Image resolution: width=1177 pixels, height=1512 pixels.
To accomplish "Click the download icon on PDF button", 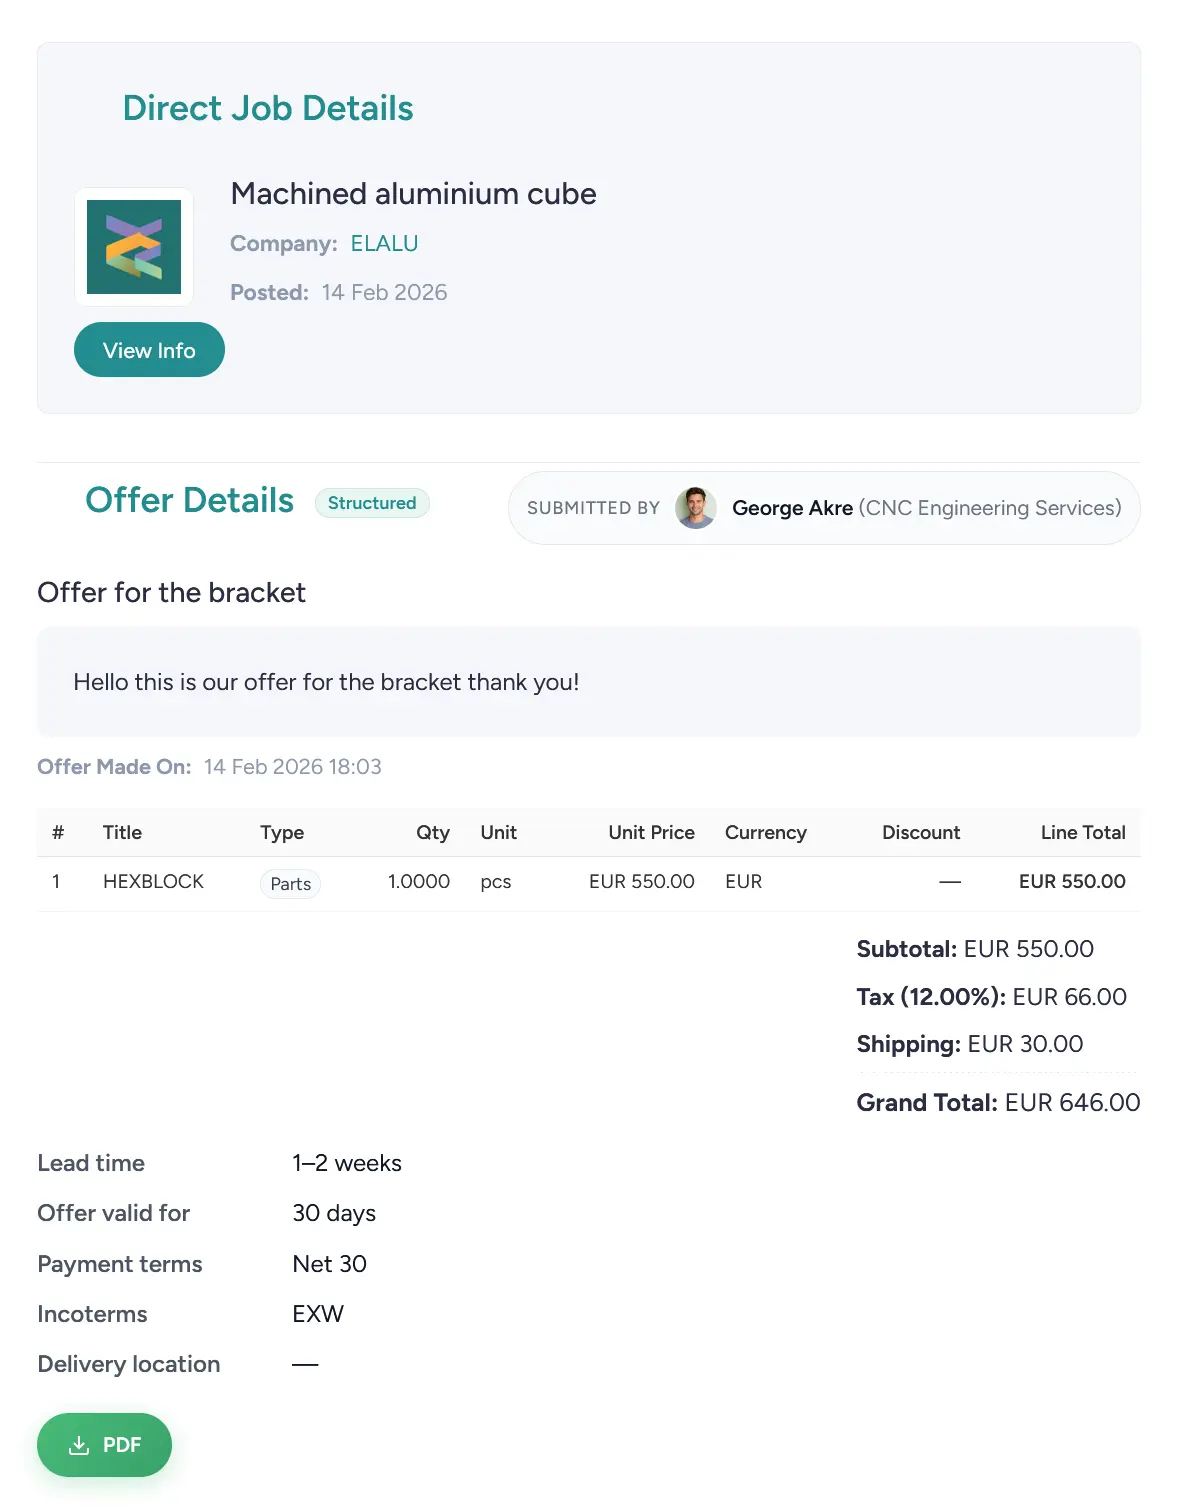I will pos(79,1446).
